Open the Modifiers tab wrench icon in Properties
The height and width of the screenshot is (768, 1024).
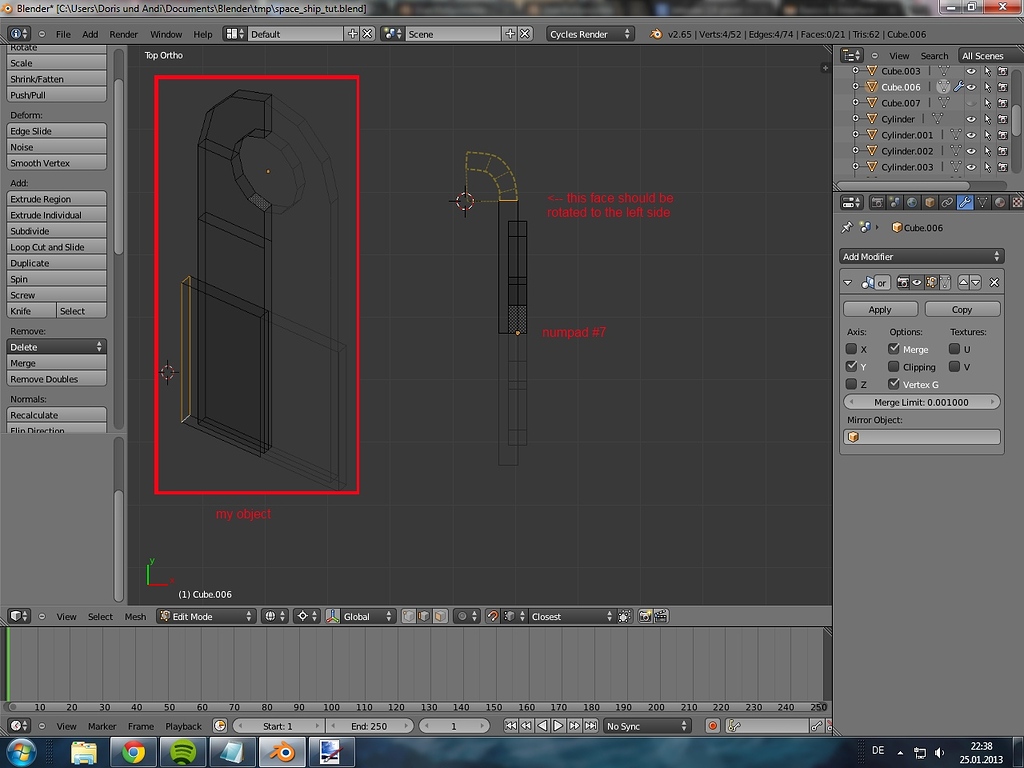point(964,202)
